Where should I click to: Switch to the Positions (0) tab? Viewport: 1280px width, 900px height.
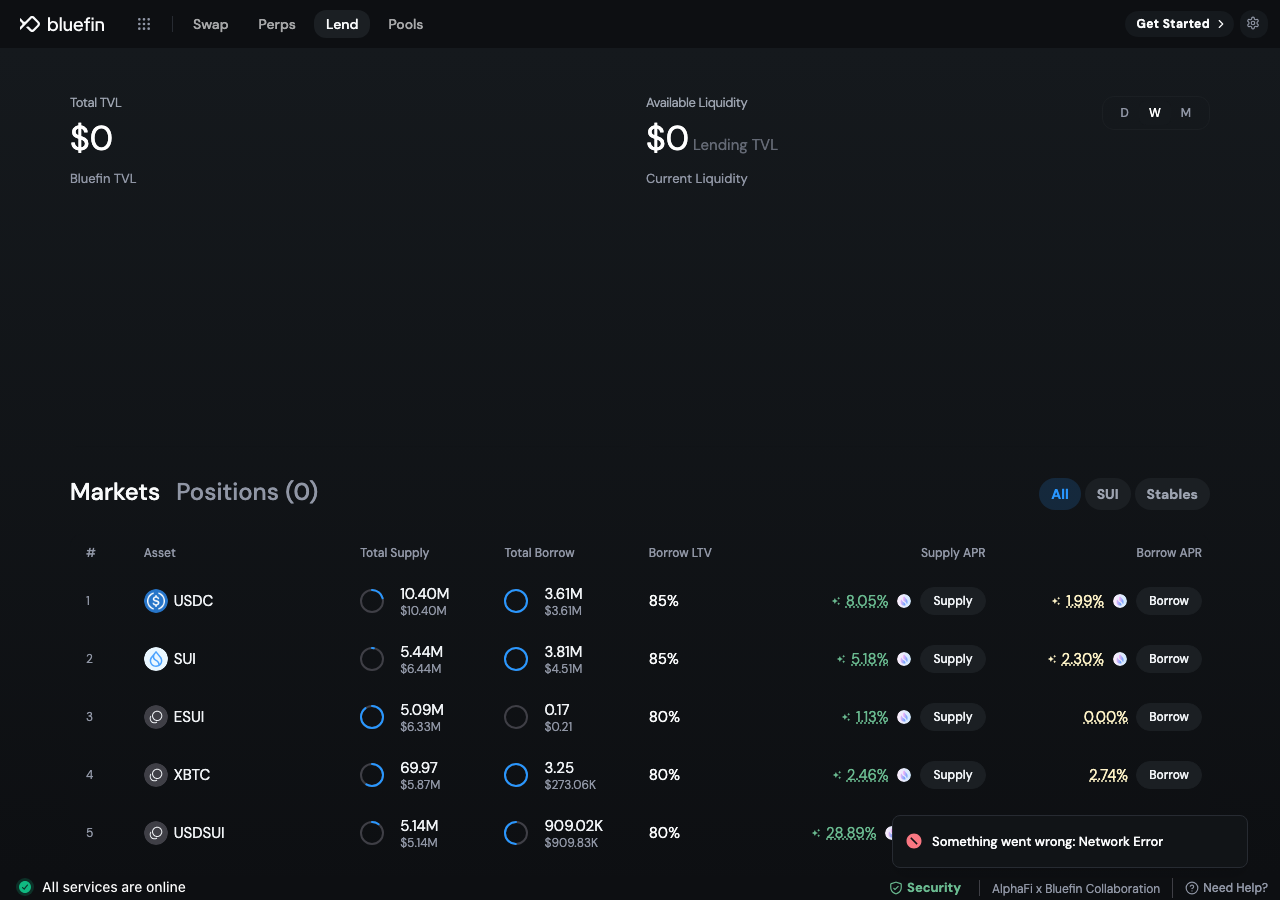click(247, 492)
